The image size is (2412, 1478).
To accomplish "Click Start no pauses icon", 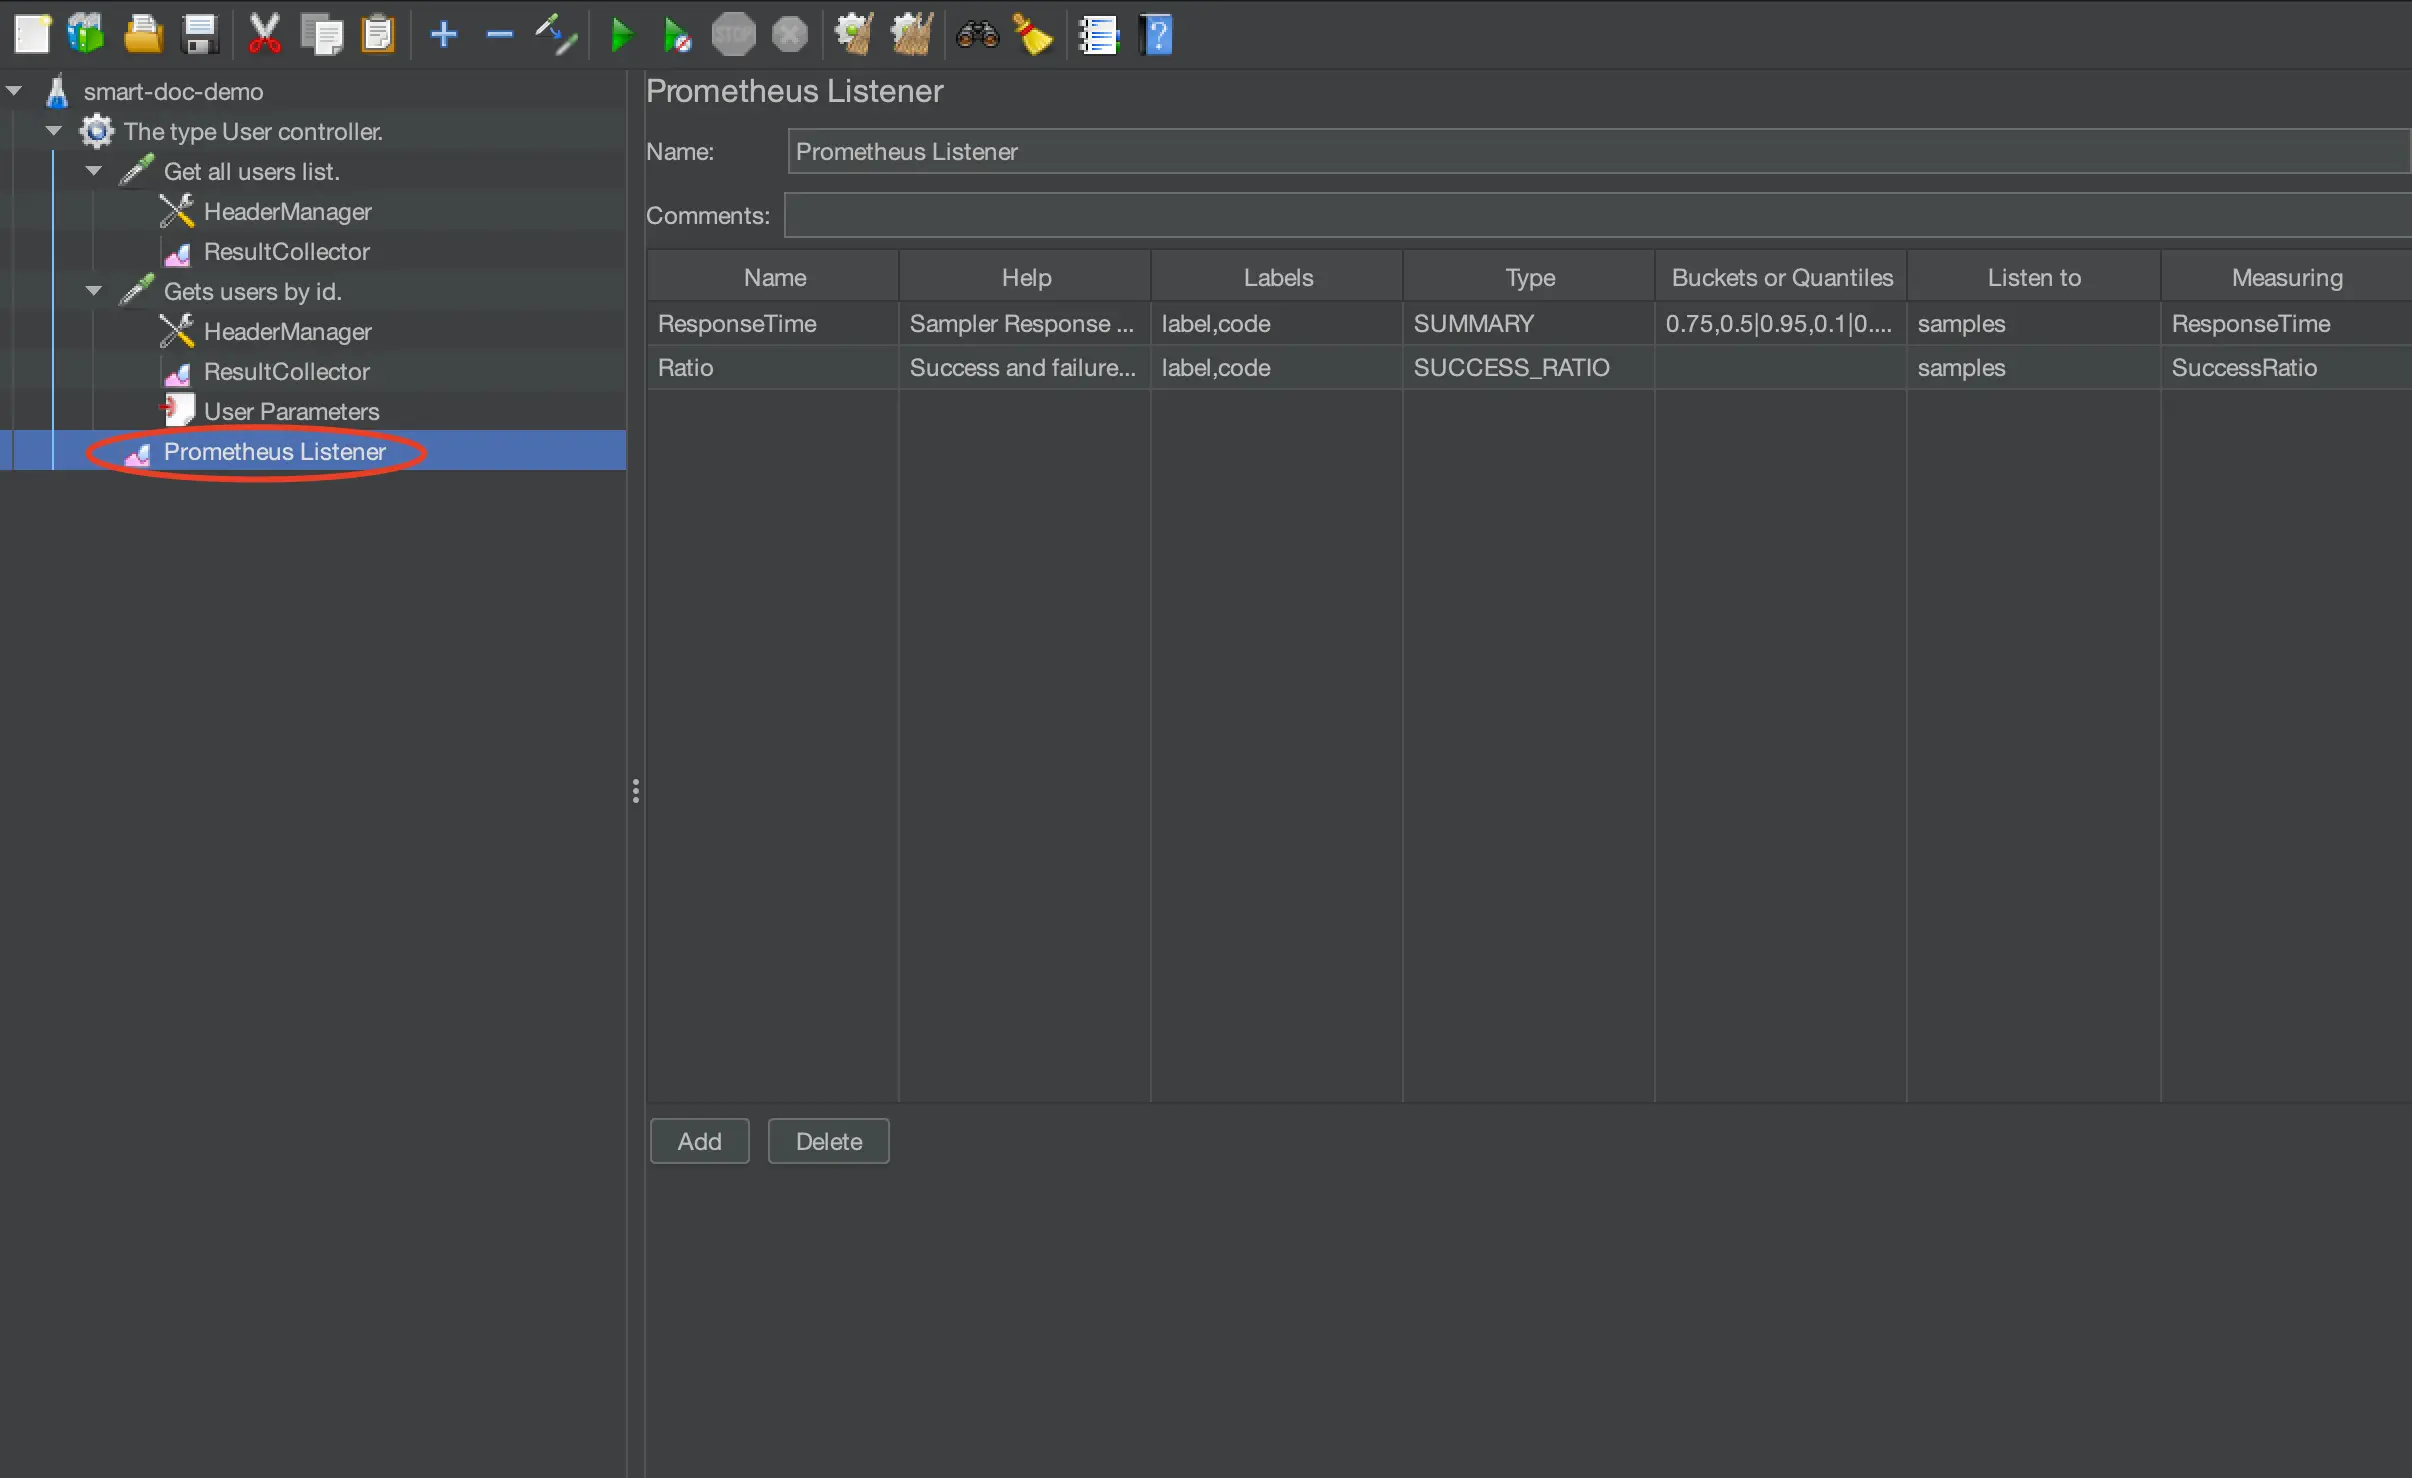I will pyautogui.click(x=677, y=36).
